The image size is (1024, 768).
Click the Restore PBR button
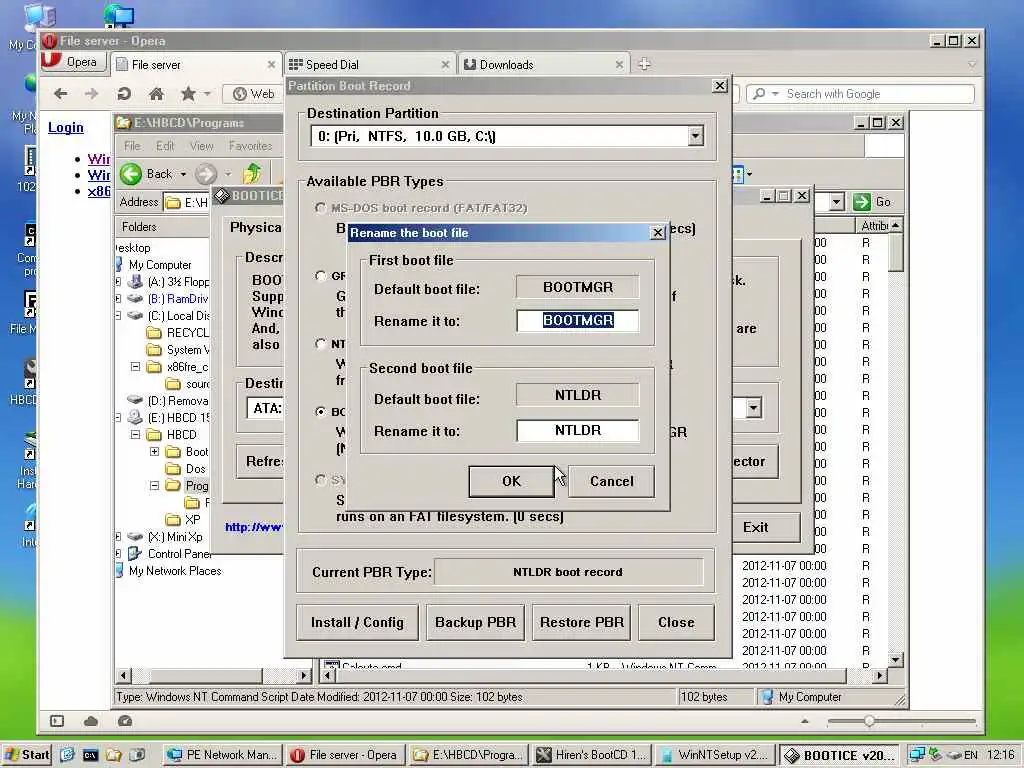tap(582, 622)
